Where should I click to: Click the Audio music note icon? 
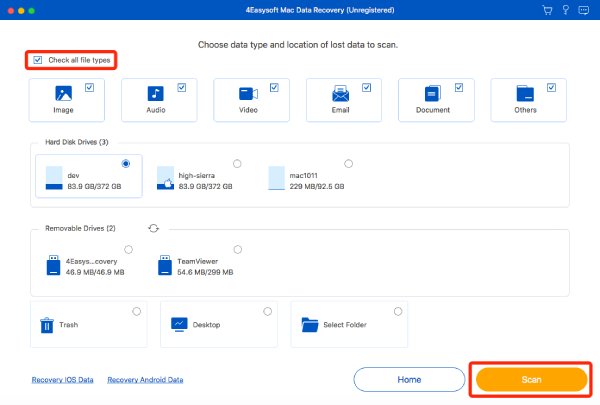156,93
